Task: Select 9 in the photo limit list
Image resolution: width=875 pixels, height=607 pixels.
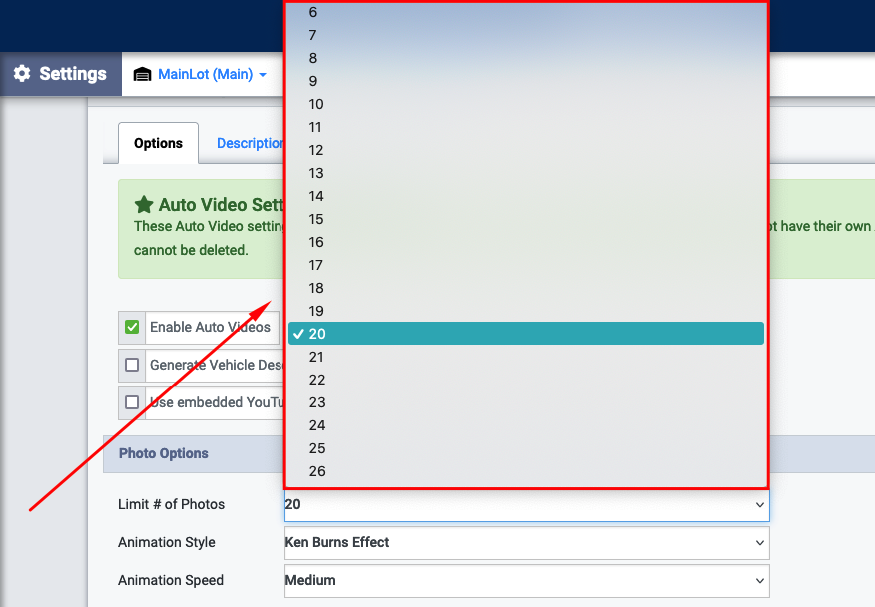Action: (x=526, y=81)
